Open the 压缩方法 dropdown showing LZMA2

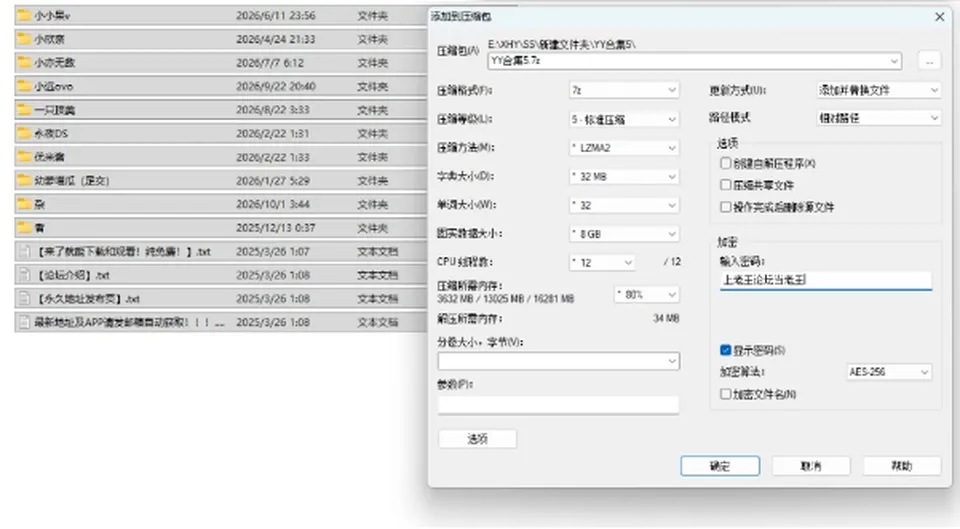(x=624, y=148)
